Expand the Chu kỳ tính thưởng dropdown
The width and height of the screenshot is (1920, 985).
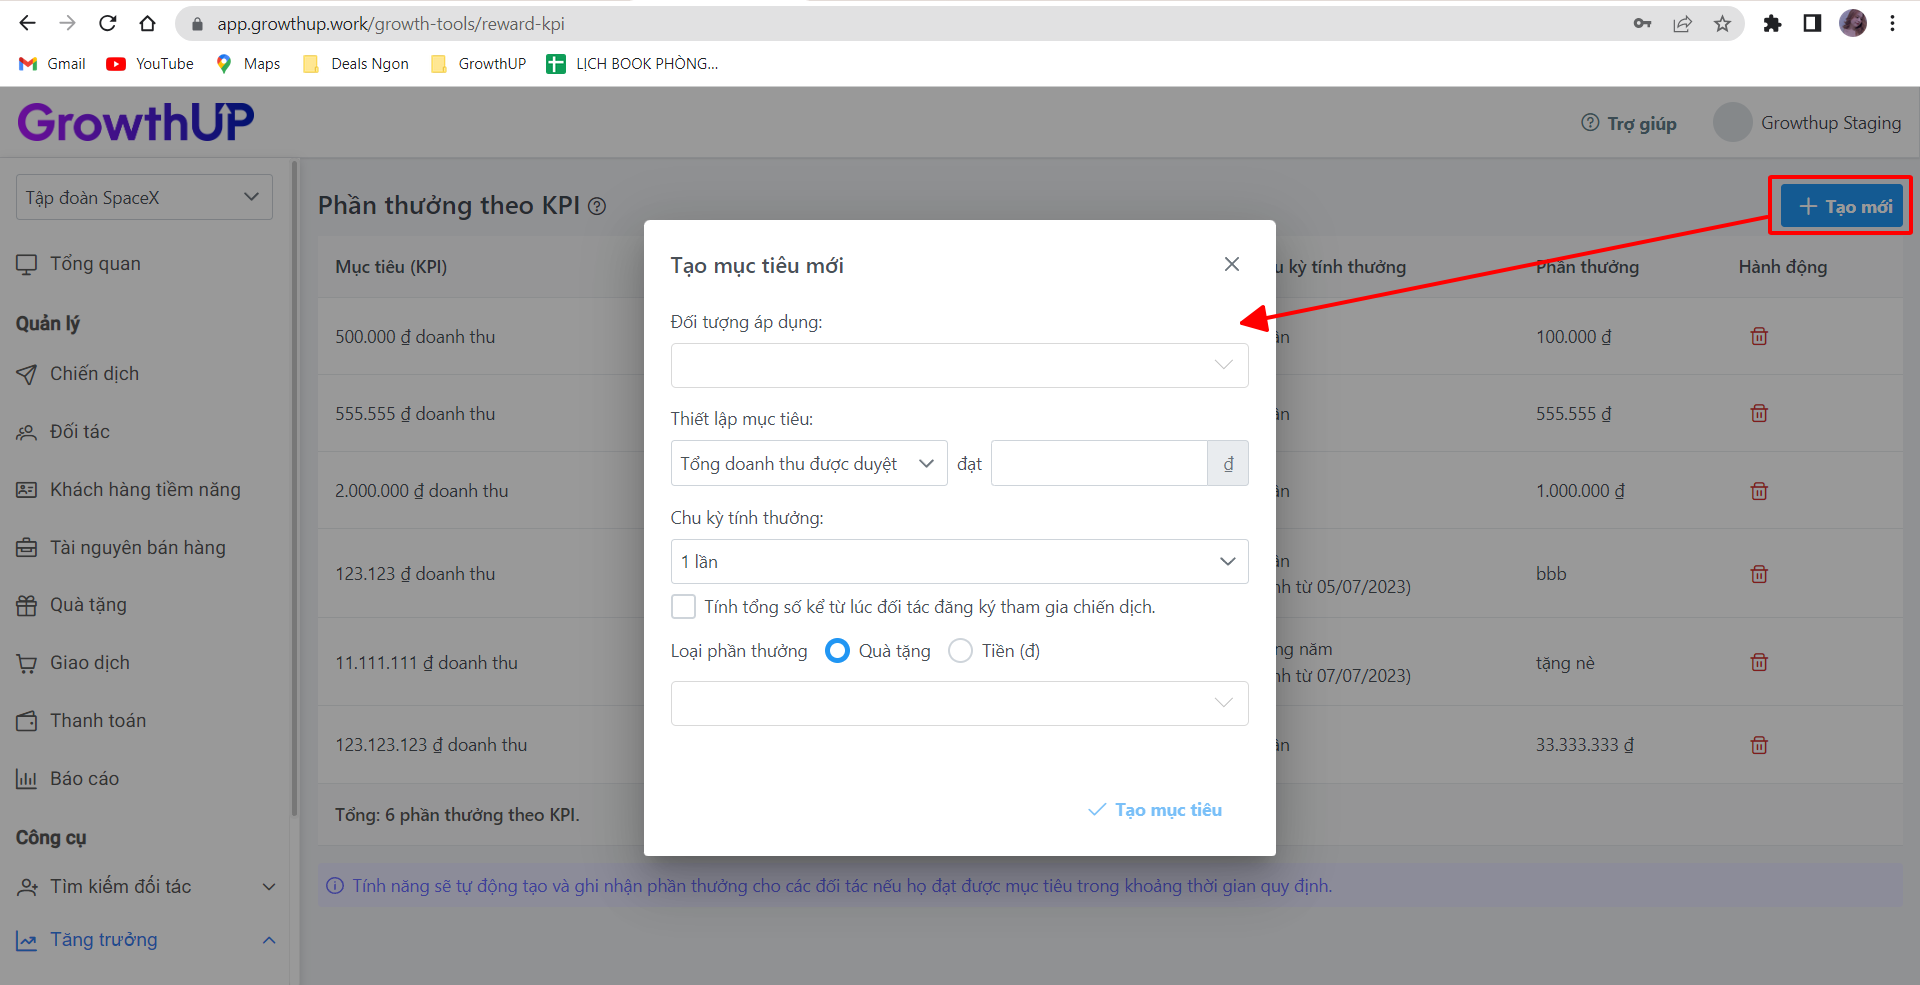[x=958, y=562]
